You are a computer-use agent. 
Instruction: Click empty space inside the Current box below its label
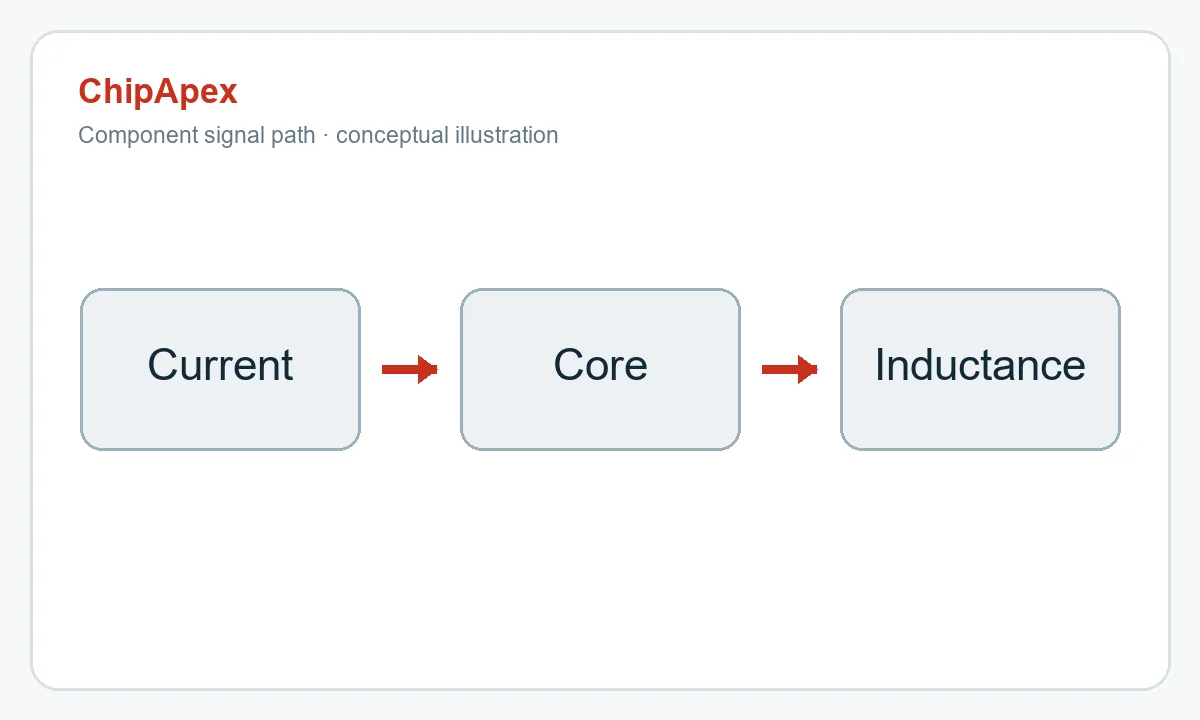pyautogui.click(x=220, y=420)
